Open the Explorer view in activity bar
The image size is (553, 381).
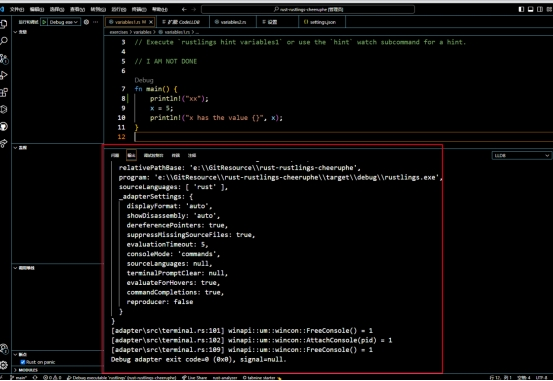coord(4,24)
